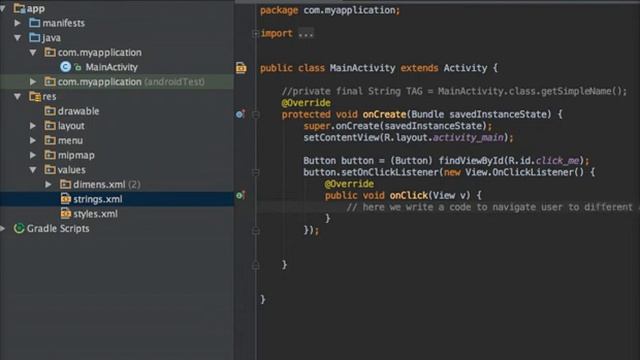Select the mipmap folder label
640x360 pixels.
tap(76, 155)
